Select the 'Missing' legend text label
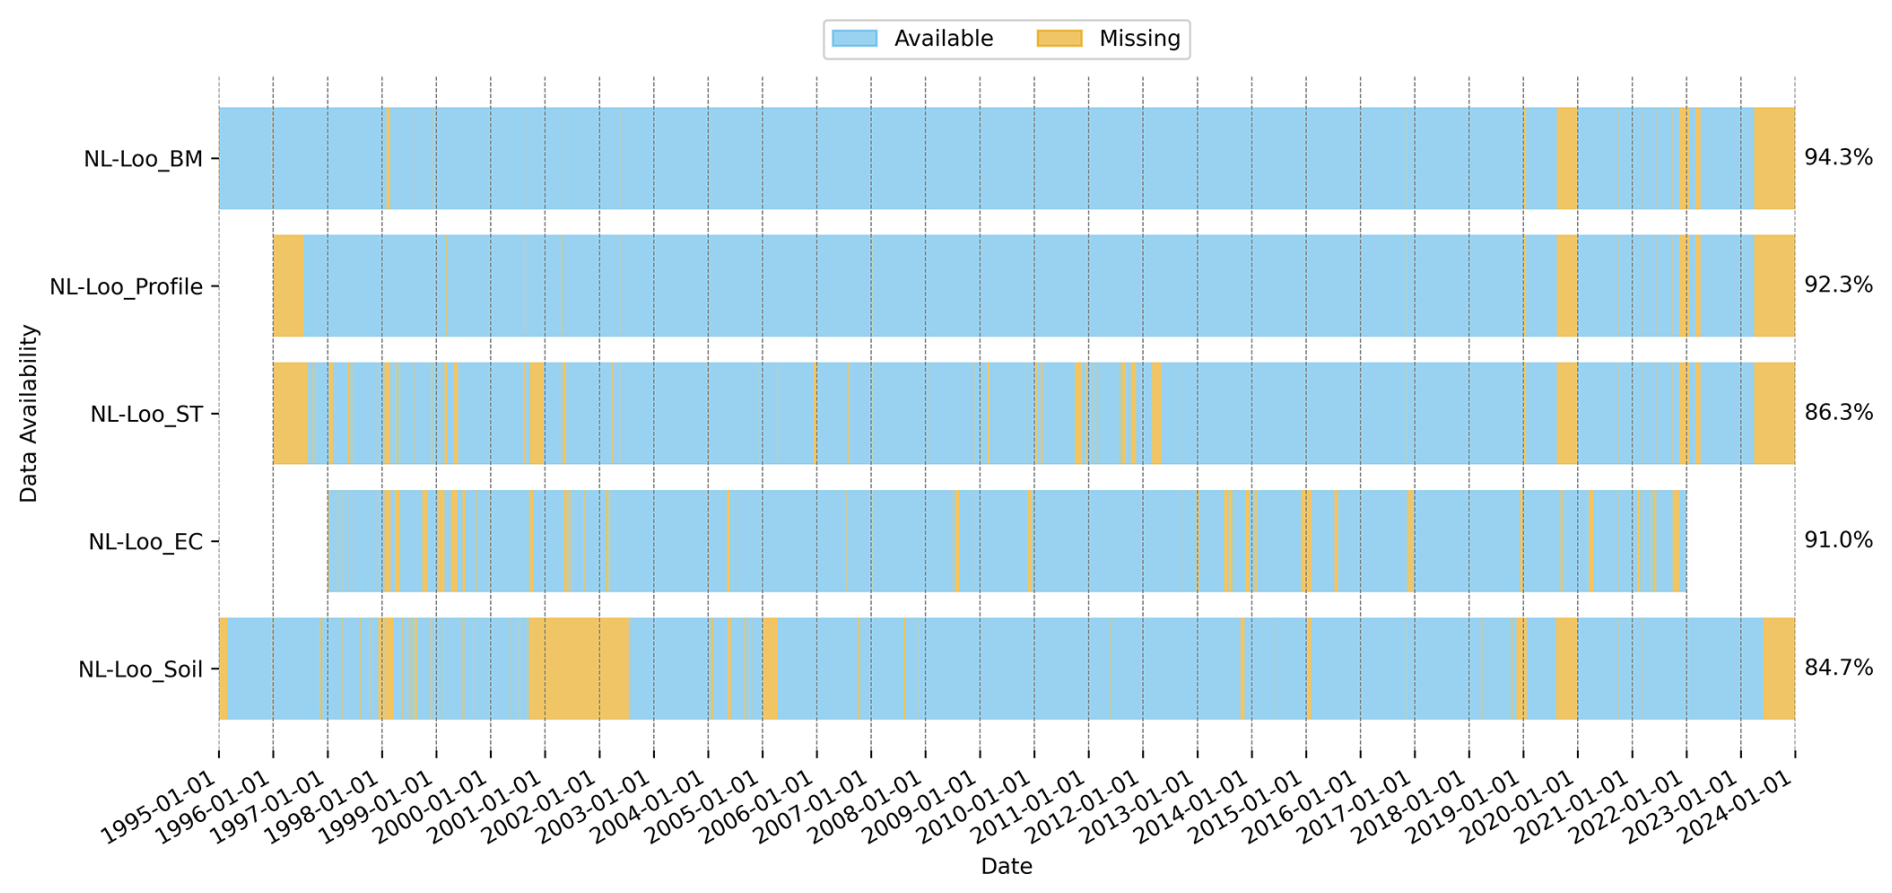Image resolution: width=1892 pixels, height=893 pixels. point(1139,39)
